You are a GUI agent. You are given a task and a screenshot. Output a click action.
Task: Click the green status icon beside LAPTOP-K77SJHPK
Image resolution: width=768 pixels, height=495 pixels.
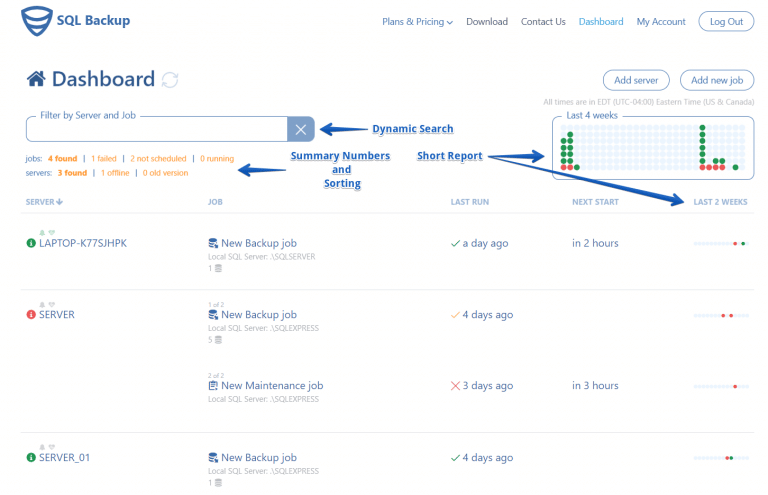tap(31, 243)
